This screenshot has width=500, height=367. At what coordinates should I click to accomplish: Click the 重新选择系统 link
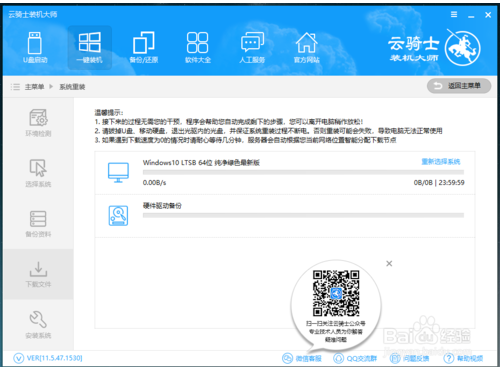[x=441, y=162]
